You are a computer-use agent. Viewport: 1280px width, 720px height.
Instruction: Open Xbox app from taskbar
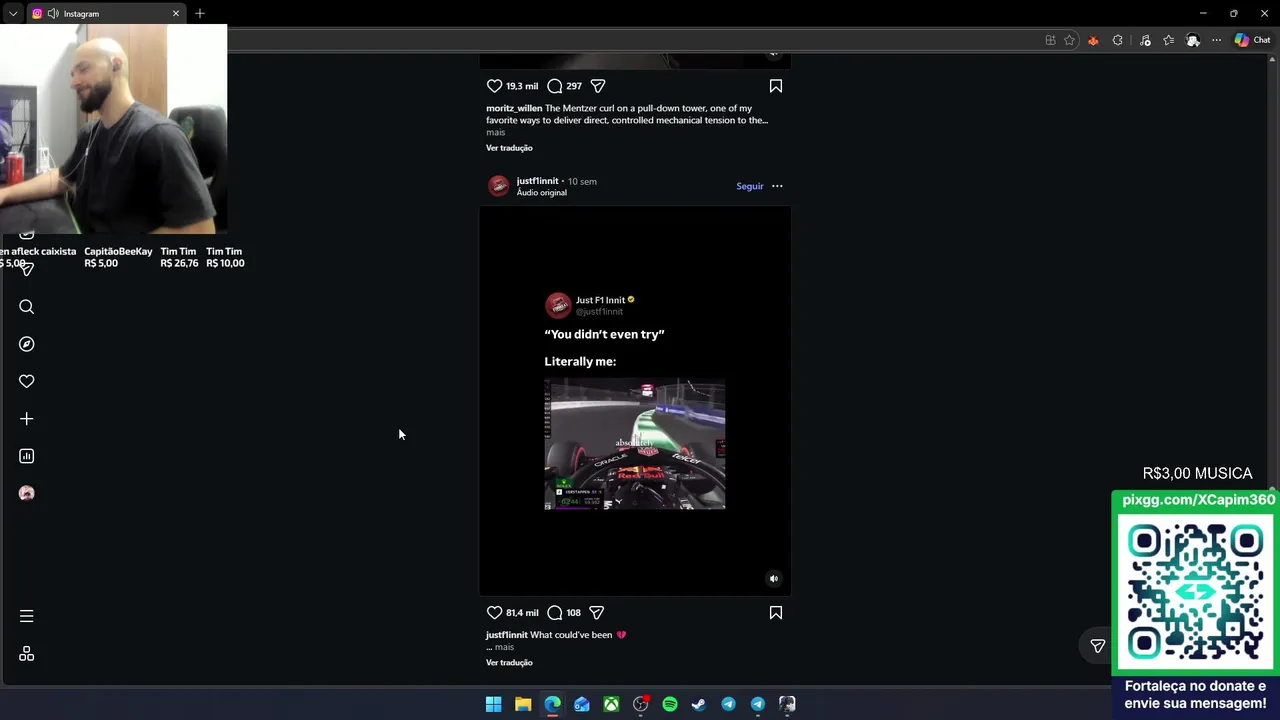click(611, 704)
